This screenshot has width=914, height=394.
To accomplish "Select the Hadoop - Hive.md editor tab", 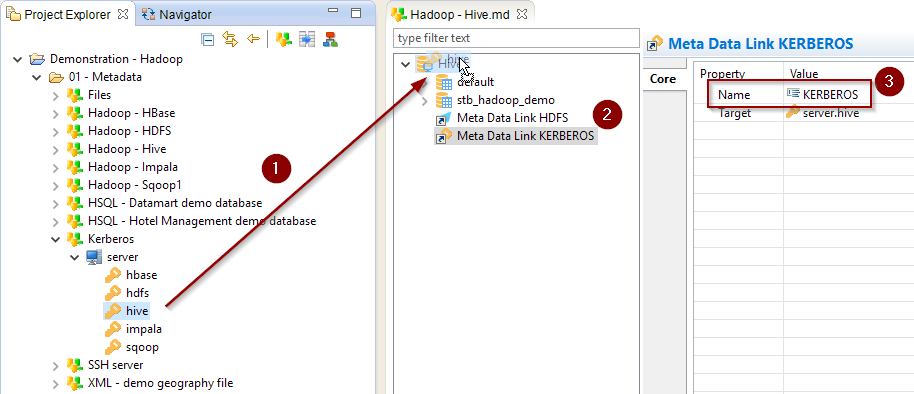I will (x=460, y=15).
